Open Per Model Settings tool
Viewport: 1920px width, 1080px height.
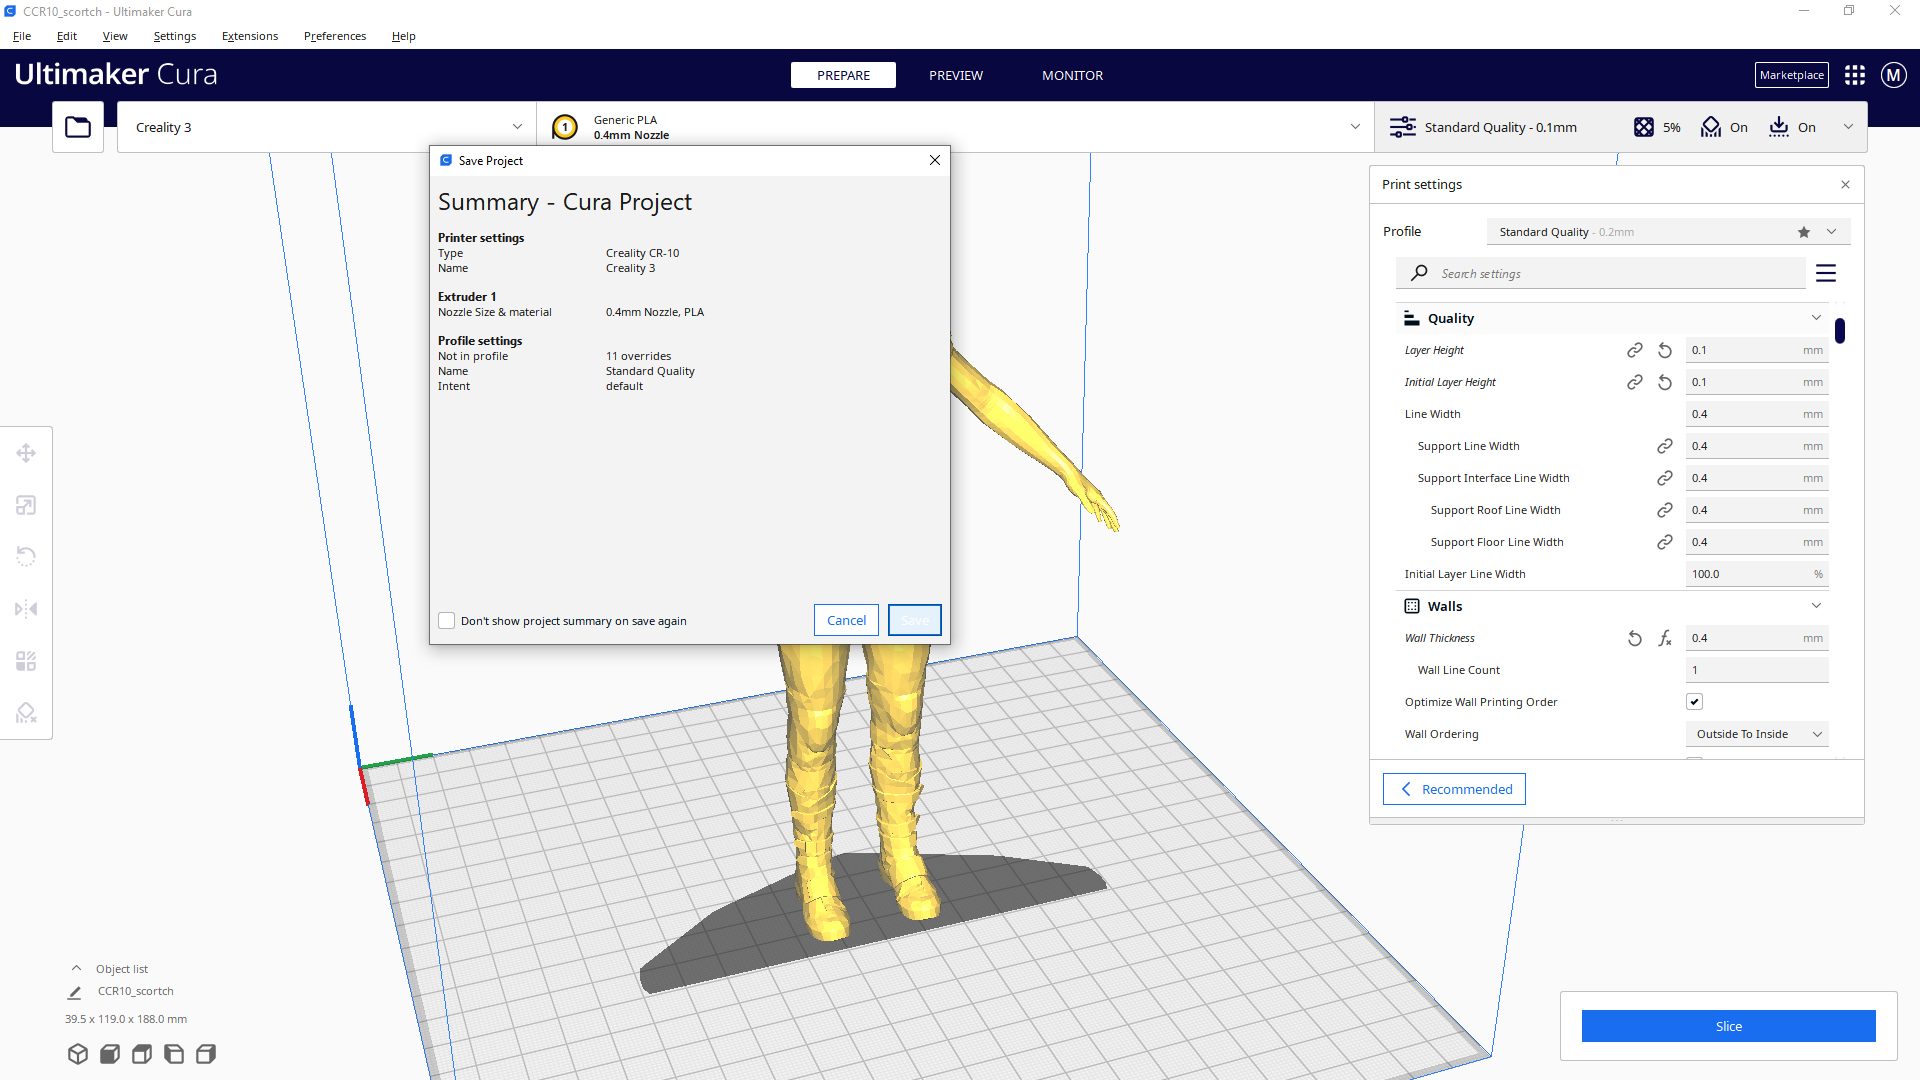[x=26, y=660]
